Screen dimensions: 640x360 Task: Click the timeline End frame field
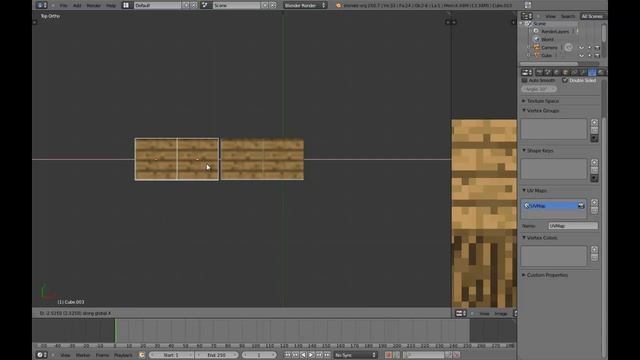tap(216, 355)
